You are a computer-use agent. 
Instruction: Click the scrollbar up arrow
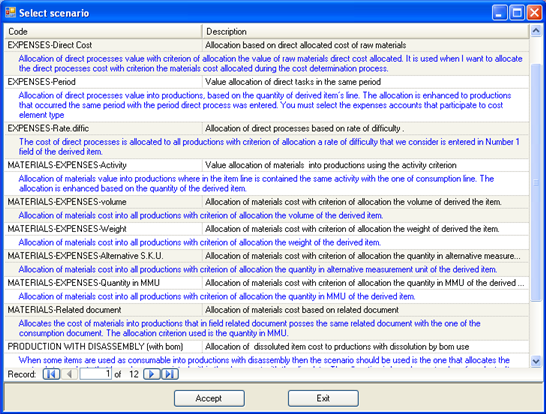click(536, 31)
